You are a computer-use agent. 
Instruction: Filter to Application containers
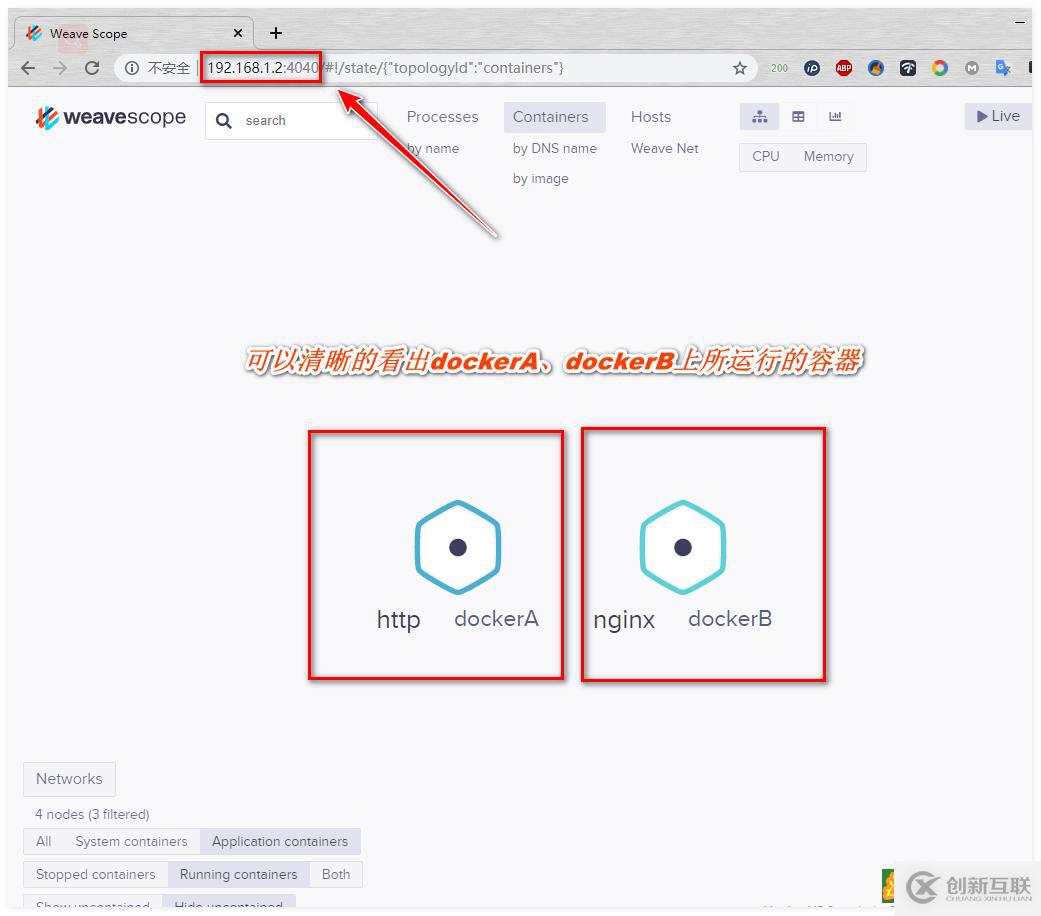pyautogui.click(x=280, y=842)
